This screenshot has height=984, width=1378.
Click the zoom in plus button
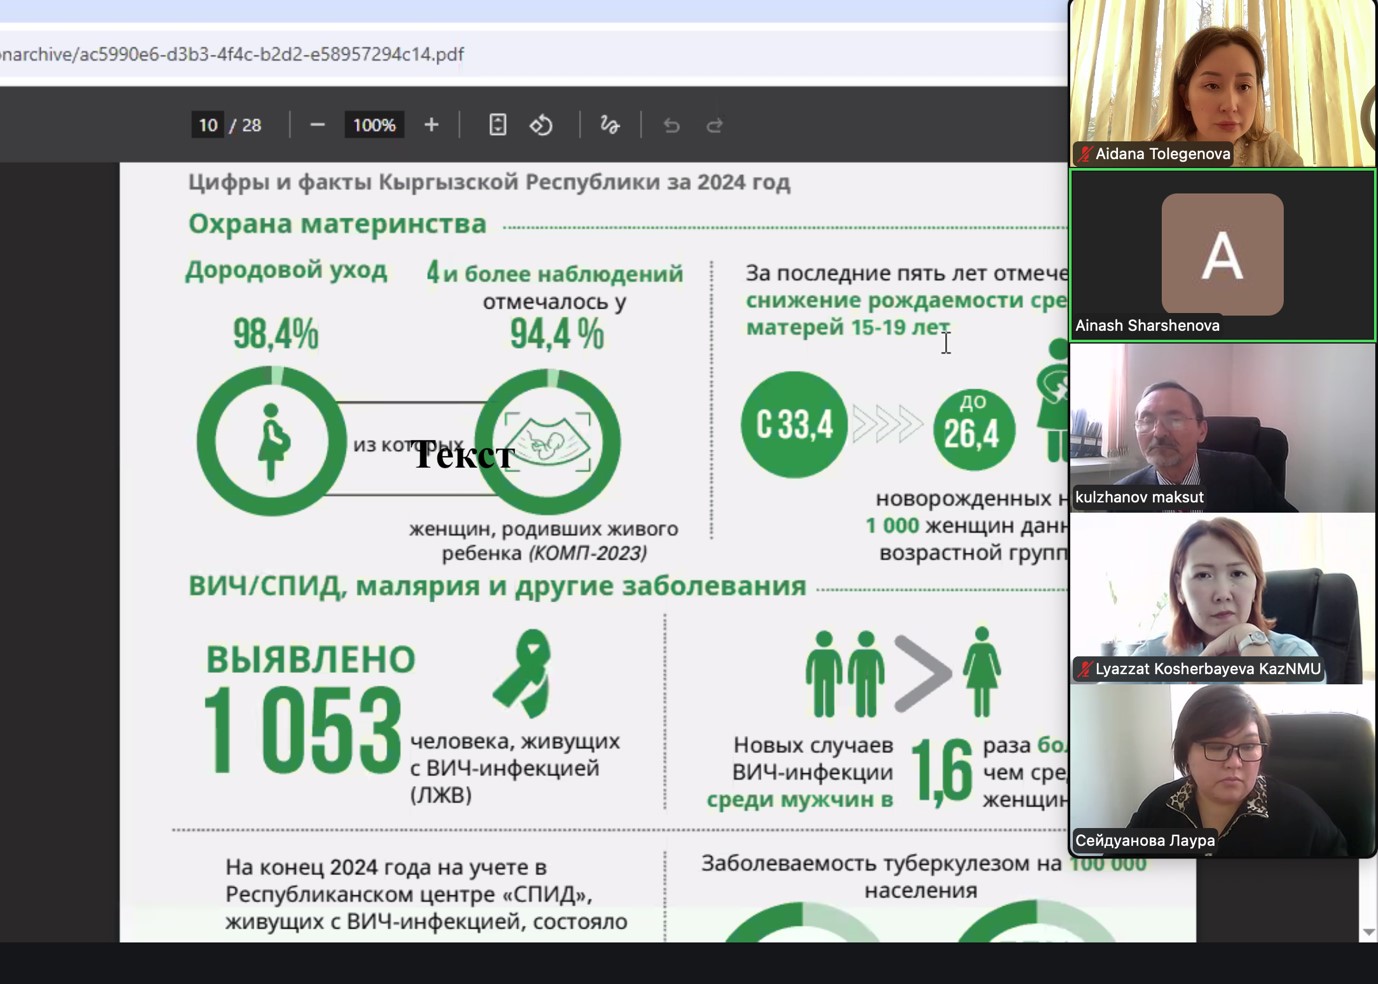[431, 125]
